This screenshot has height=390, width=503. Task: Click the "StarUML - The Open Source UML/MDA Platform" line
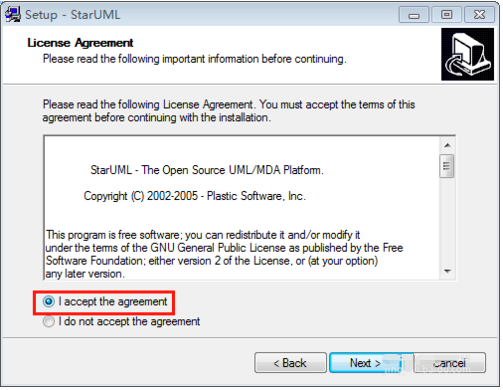207,170
